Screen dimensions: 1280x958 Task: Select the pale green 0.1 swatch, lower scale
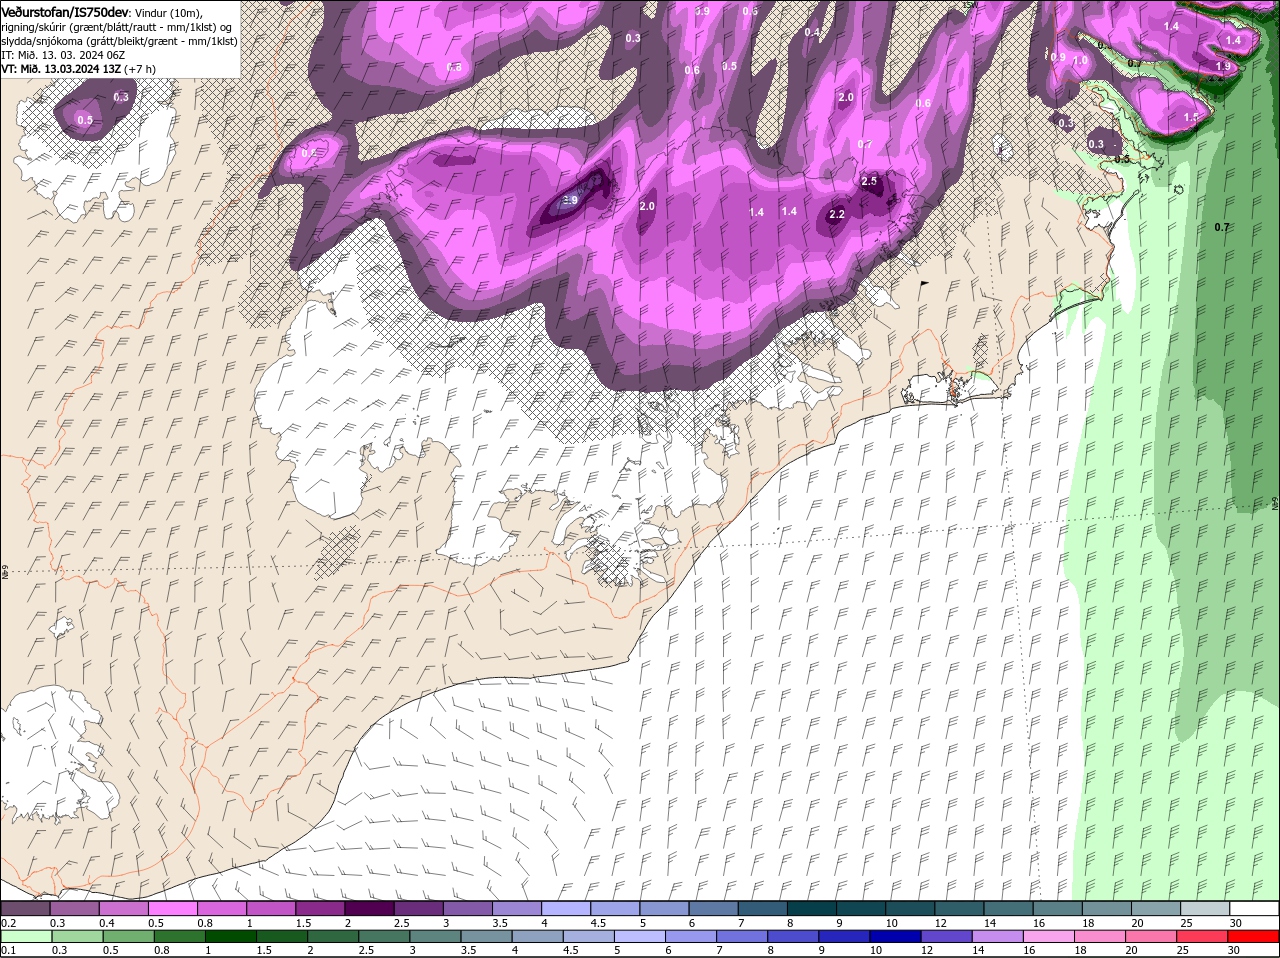[x=26, y=937]
